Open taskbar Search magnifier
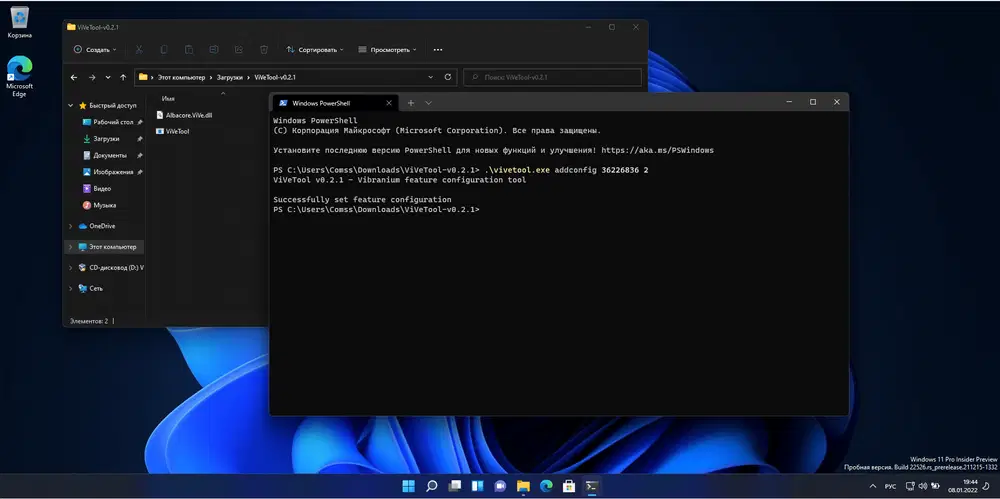 432,486
